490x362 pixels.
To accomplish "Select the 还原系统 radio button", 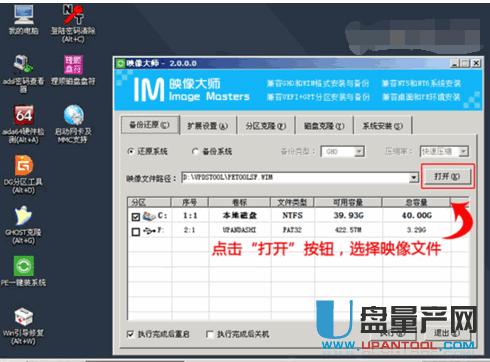I will point(130,152).
